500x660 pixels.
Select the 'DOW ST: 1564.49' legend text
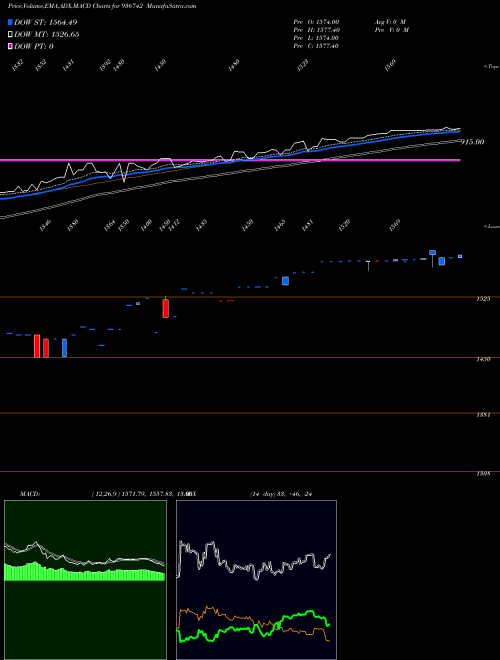pyautogui.click(x=45, y=22)
